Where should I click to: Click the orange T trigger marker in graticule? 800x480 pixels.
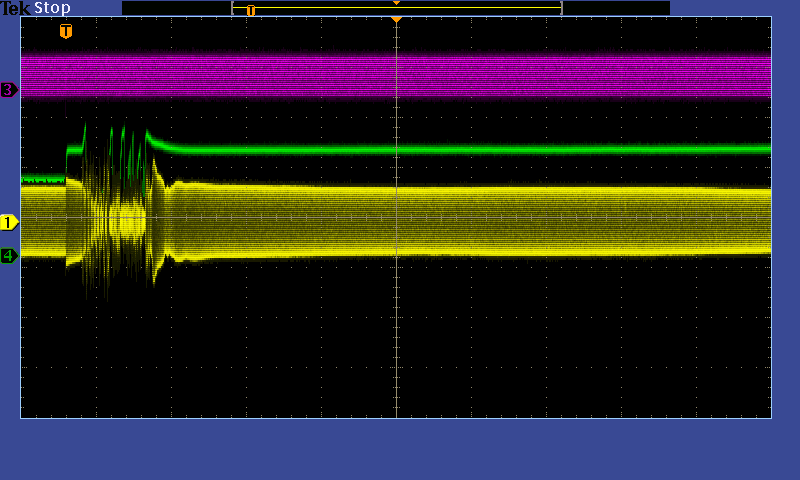[x=66, y=32]
